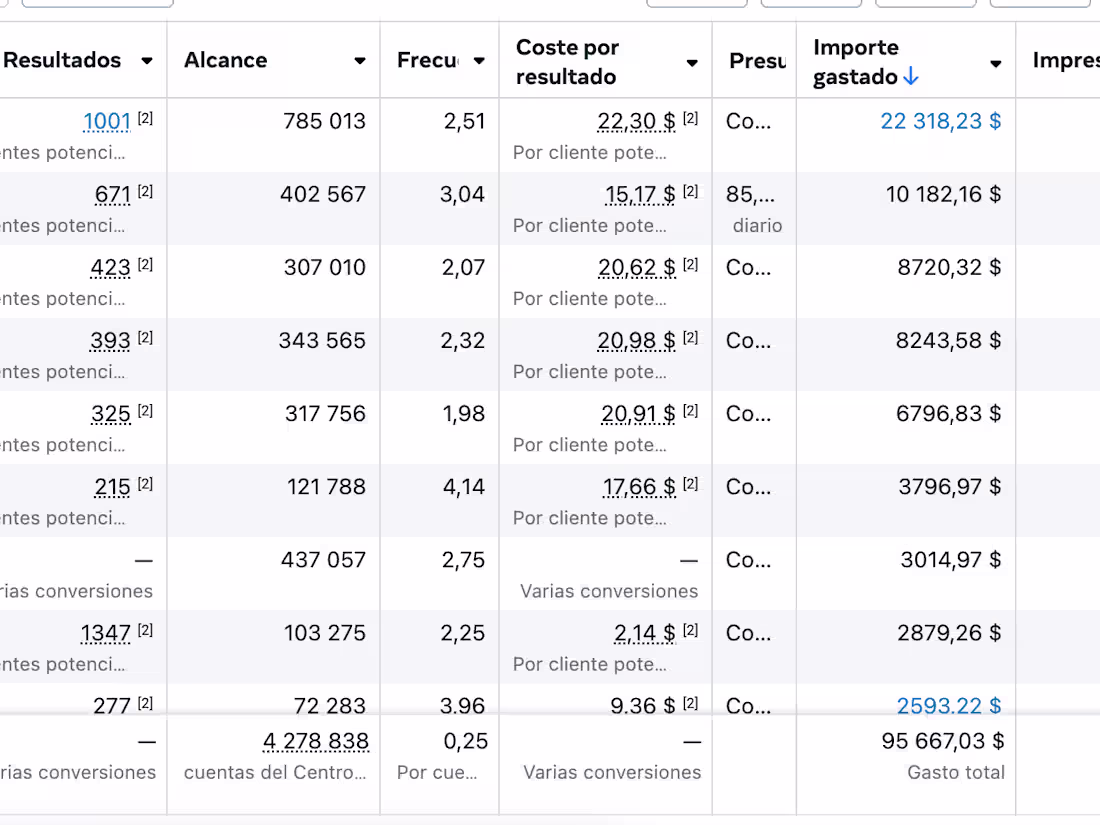
Task: Open Alcance column dropdown arrow
Action: (x=360, y=61)
